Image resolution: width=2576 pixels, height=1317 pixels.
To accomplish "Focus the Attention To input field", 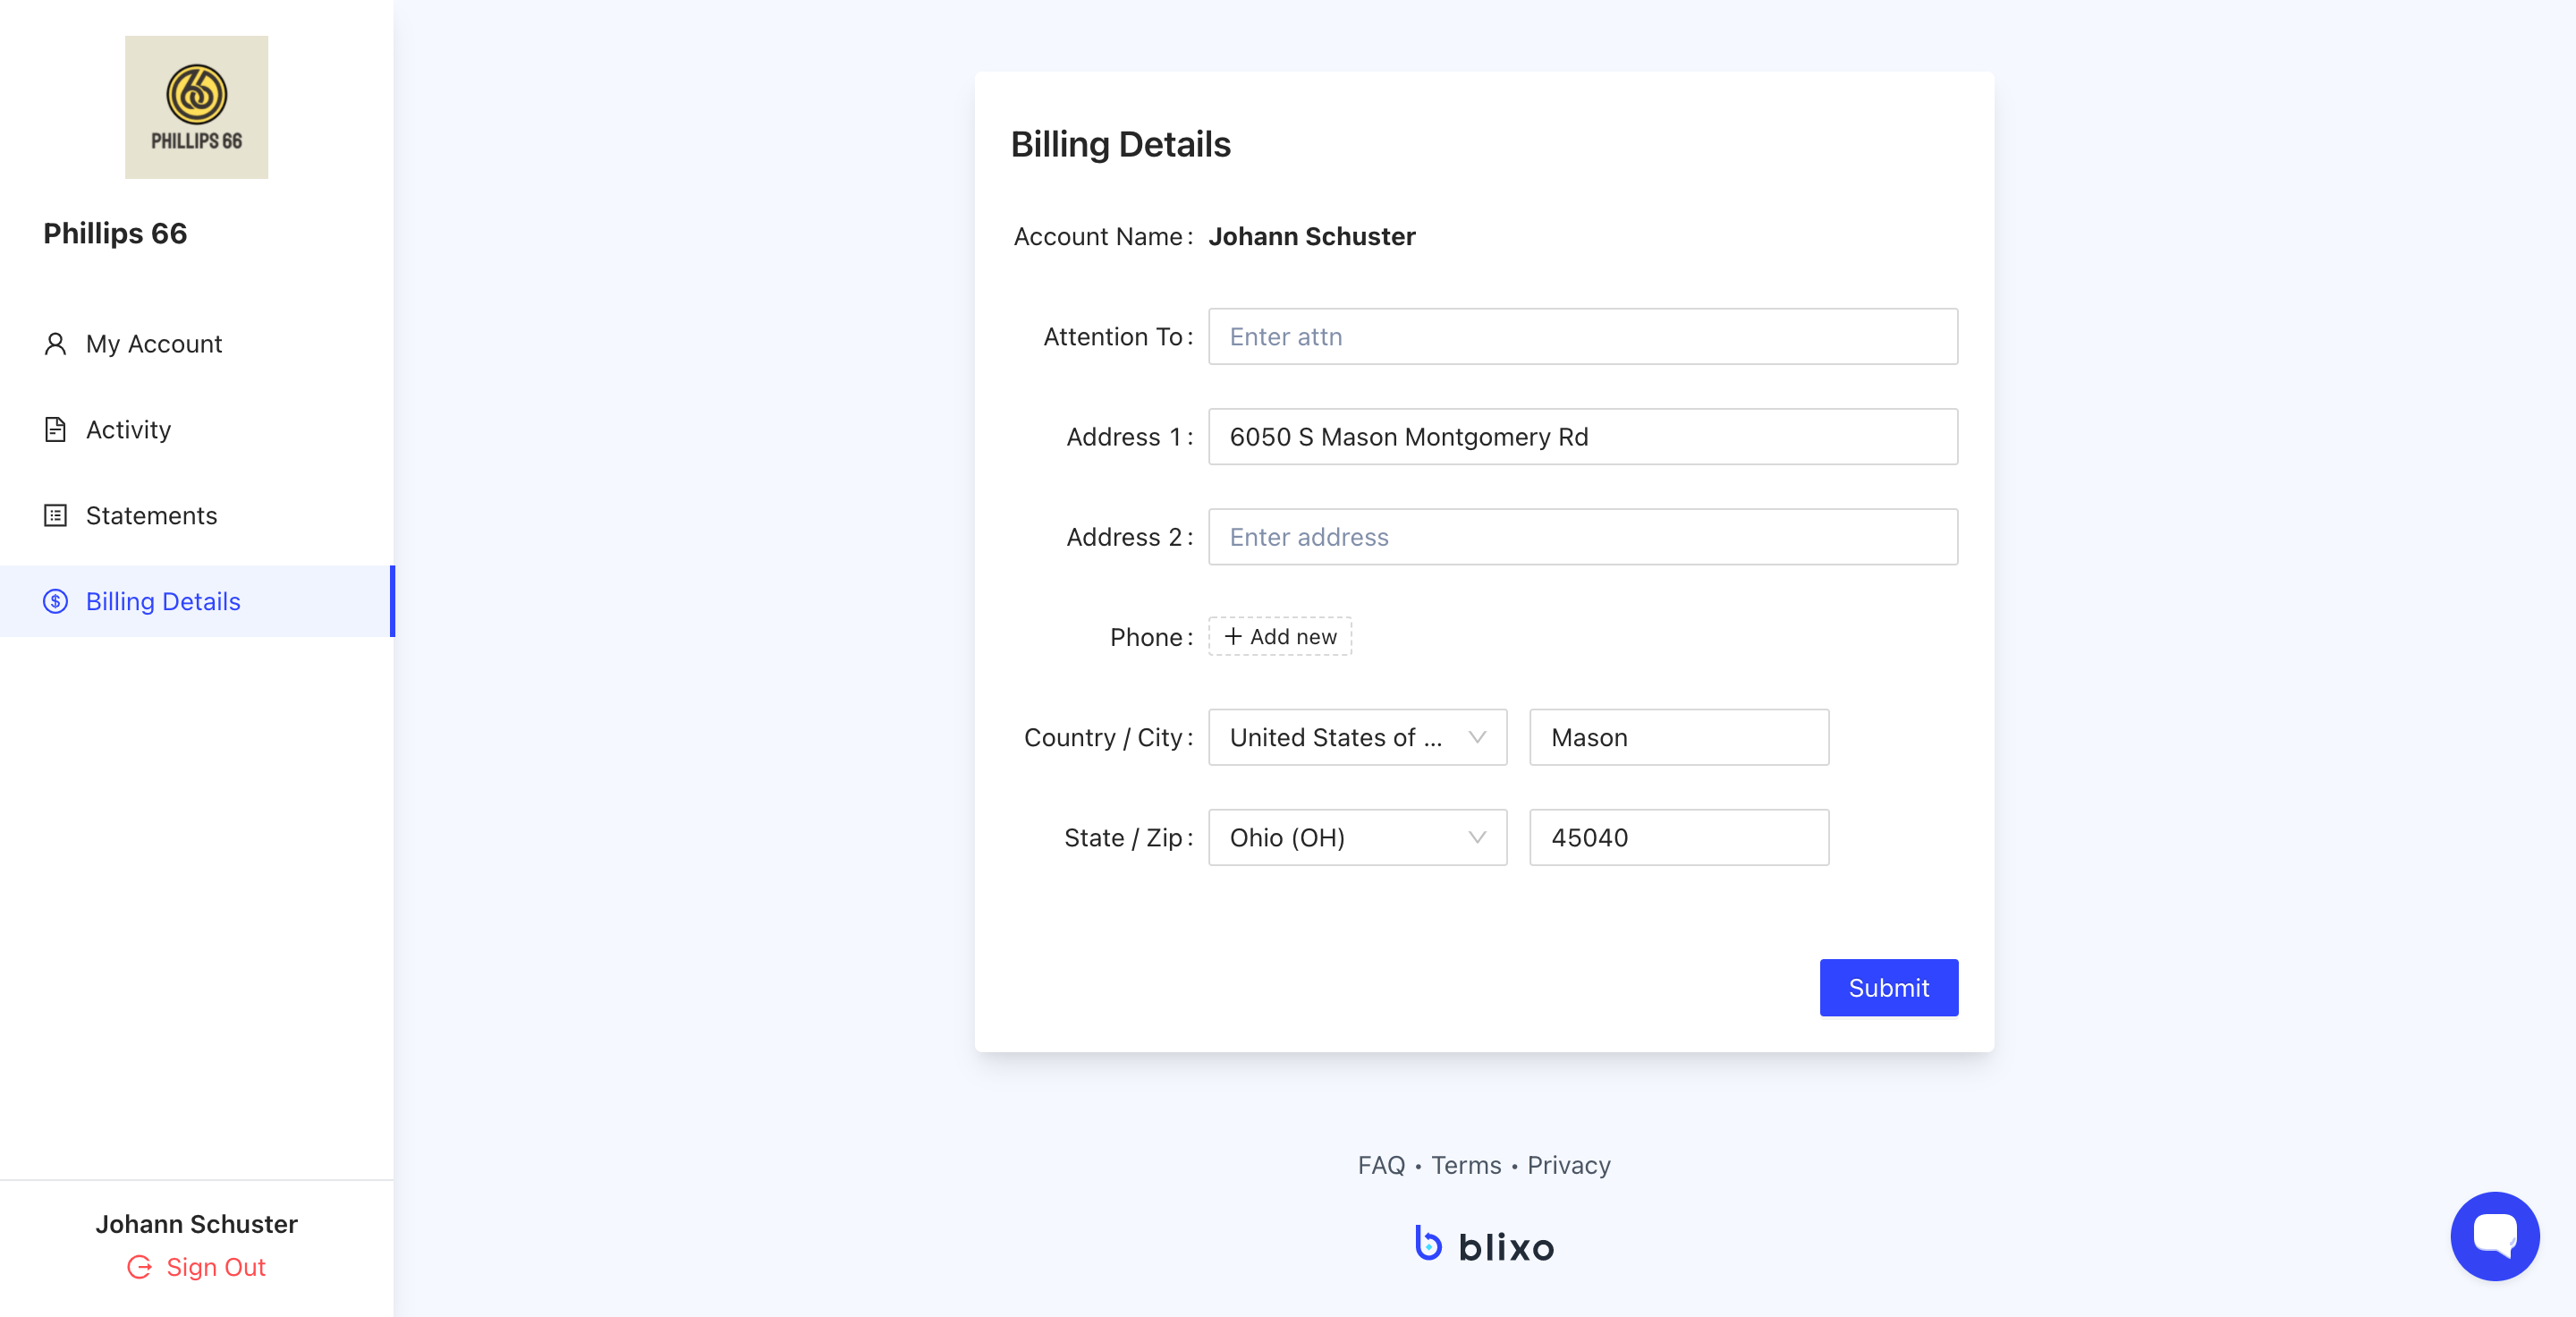I will tap(1582, 337).
